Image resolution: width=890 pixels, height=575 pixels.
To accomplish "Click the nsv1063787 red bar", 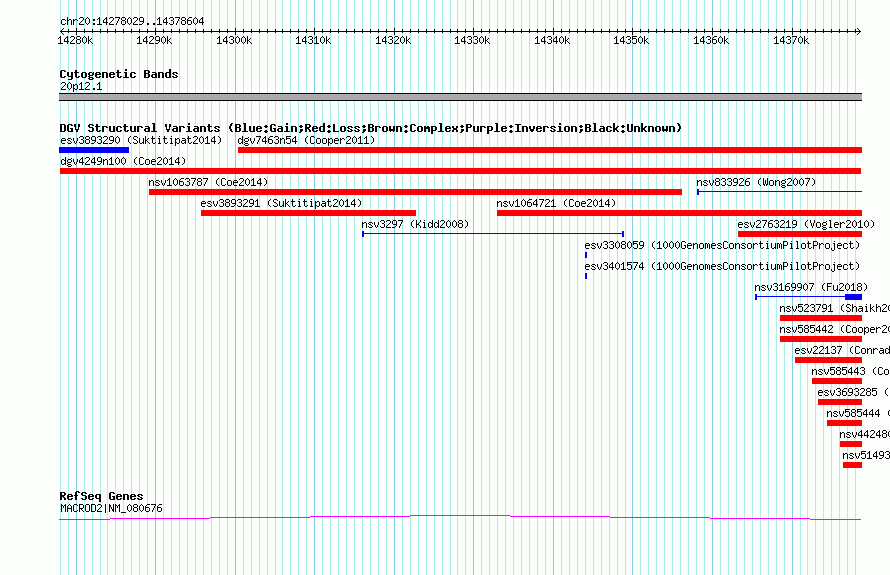I will [x=415, y=192].
